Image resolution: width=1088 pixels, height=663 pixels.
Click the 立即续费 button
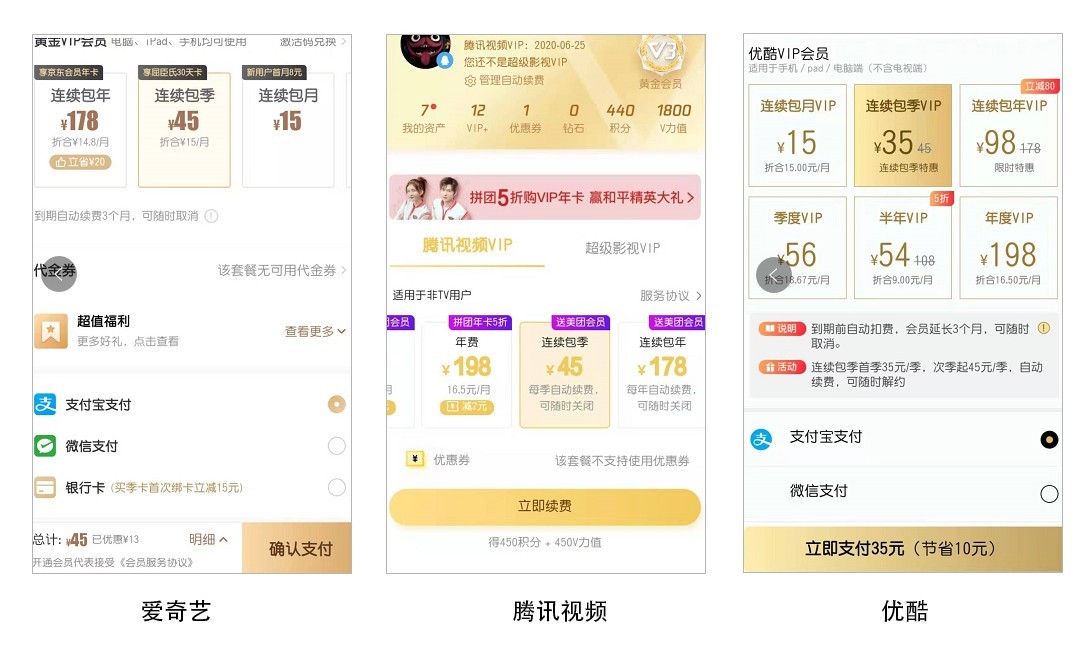click(545, 506)
